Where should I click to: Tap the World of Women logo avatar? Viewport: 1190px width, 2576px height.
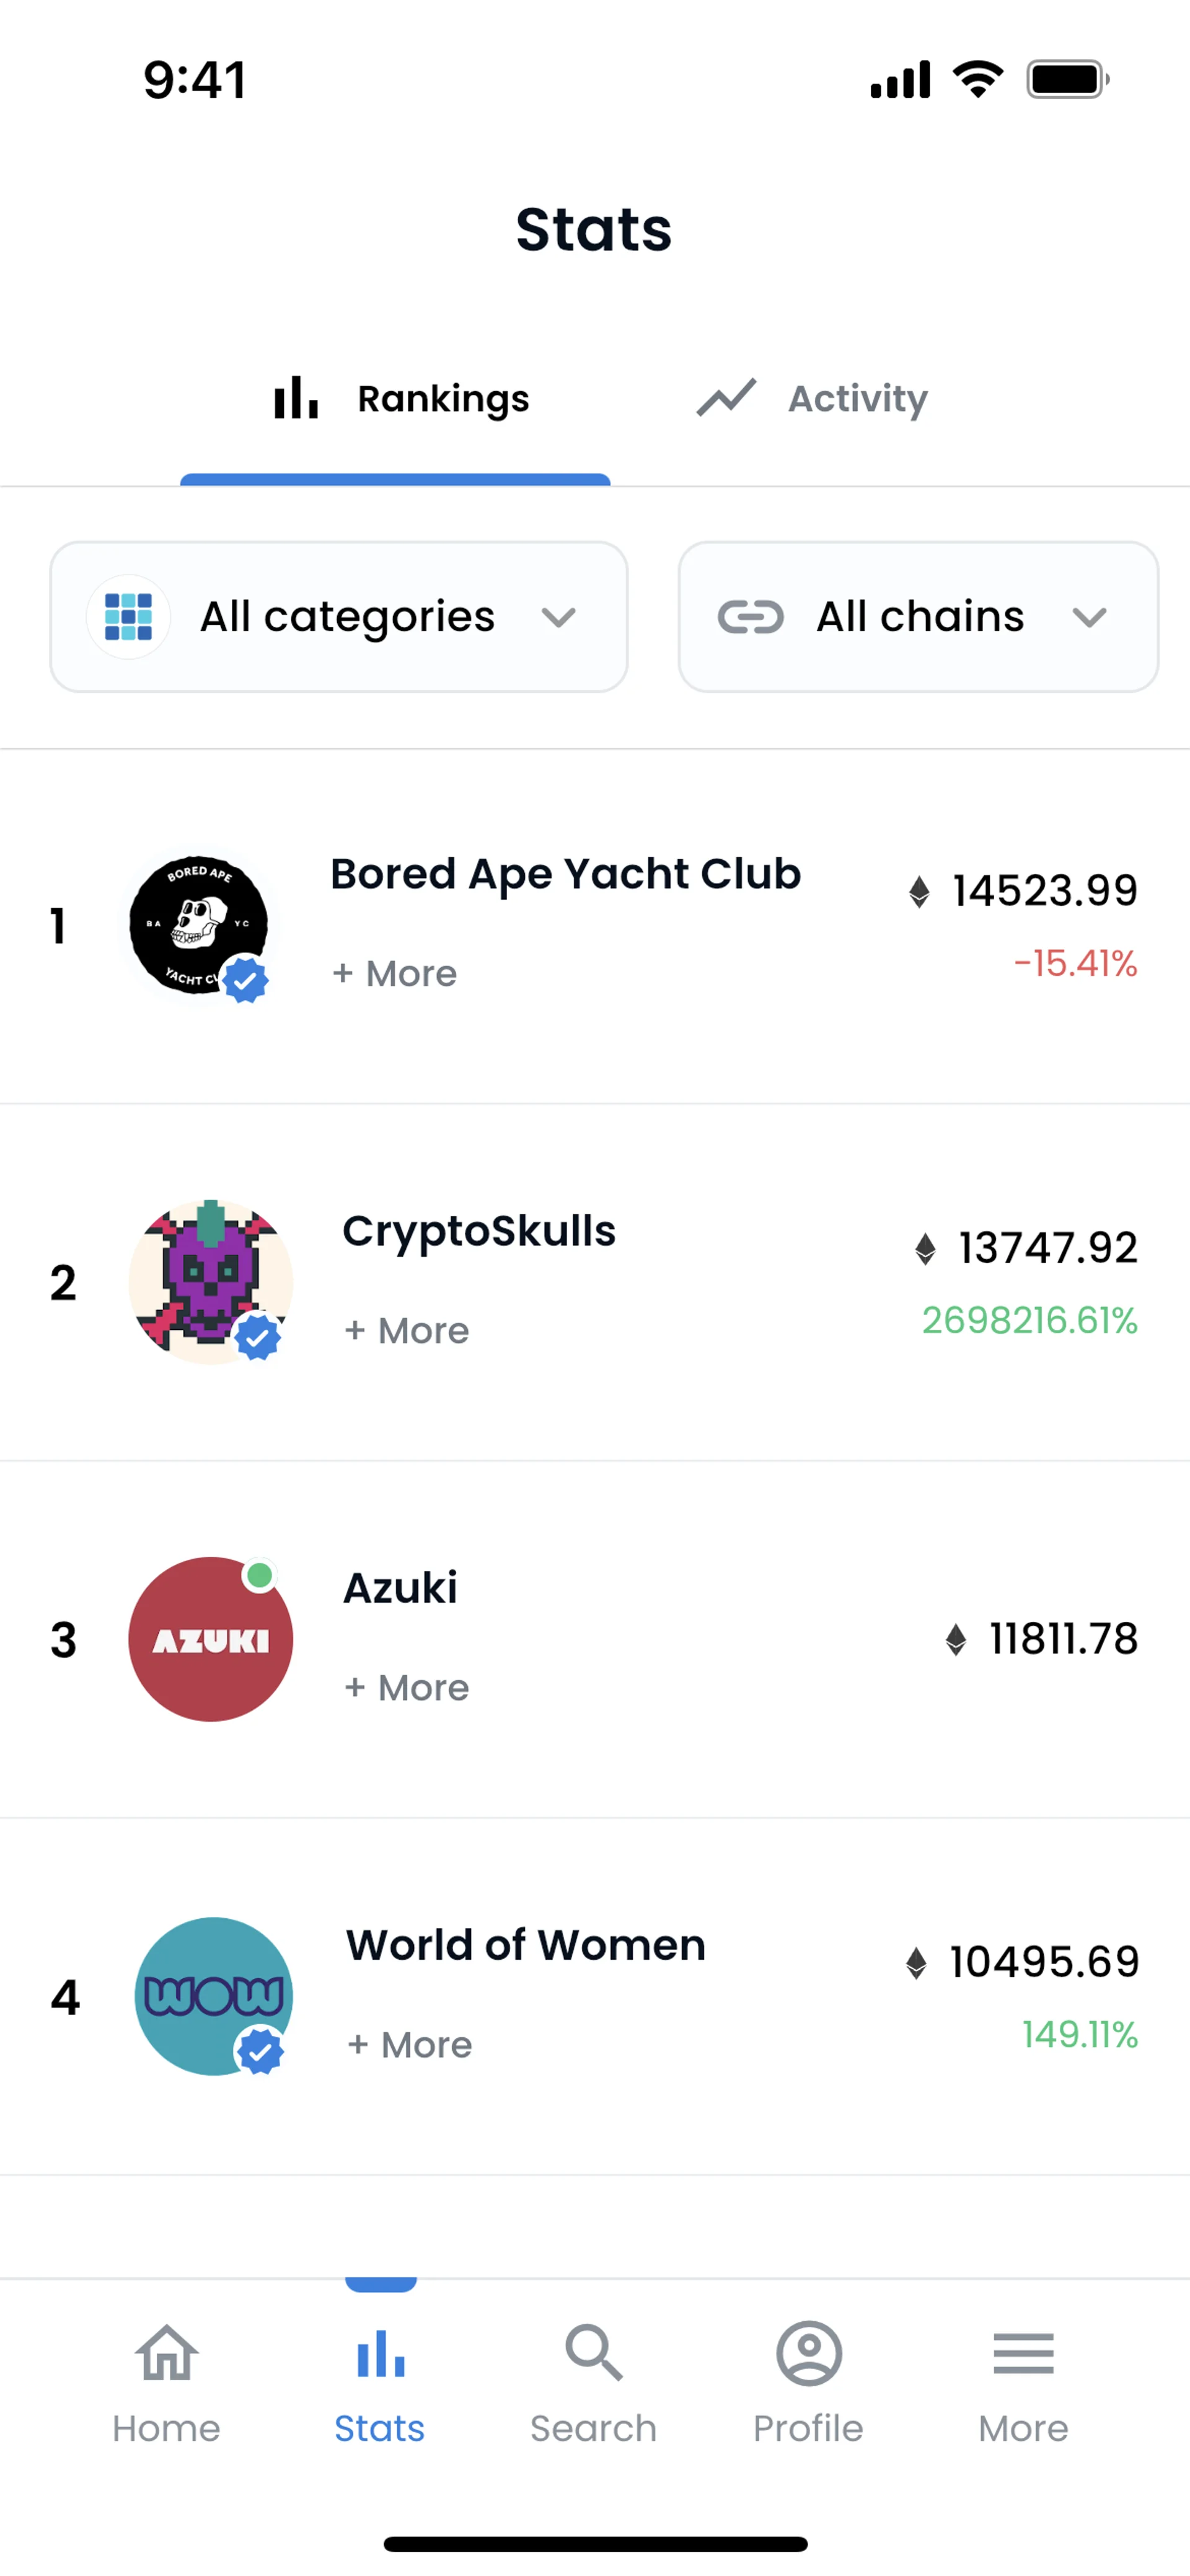click(213, 1996)
